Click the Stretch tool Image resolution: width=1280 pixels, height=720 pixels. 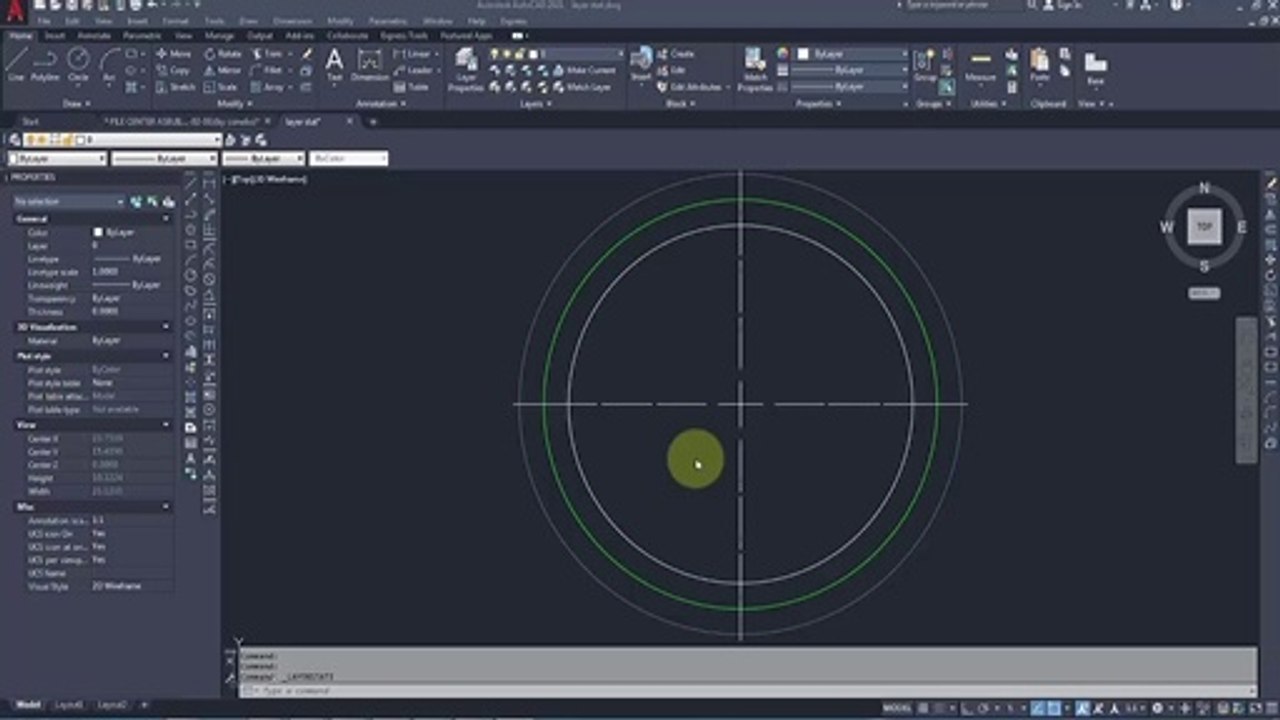176,87
